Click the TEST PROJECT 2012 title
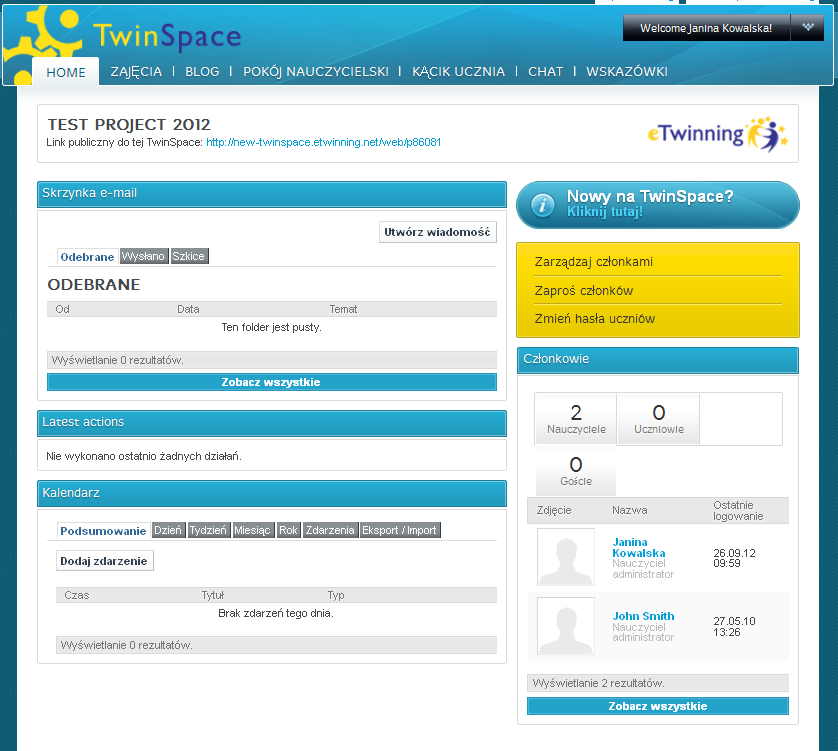 (129, 125)
